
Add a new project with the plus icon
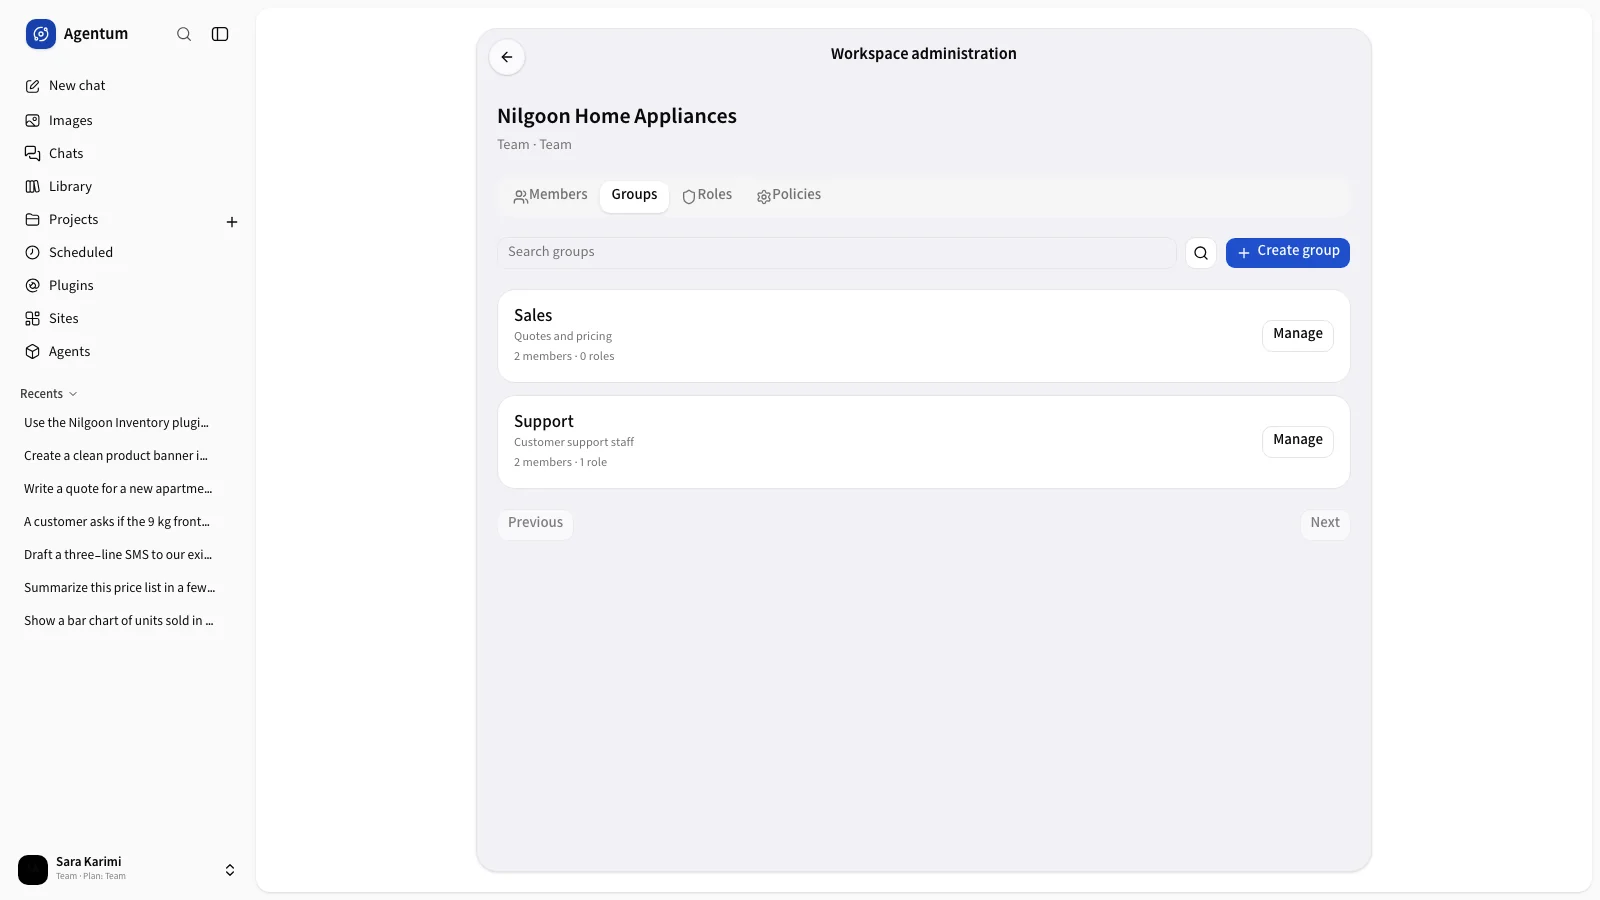point(232,222)
